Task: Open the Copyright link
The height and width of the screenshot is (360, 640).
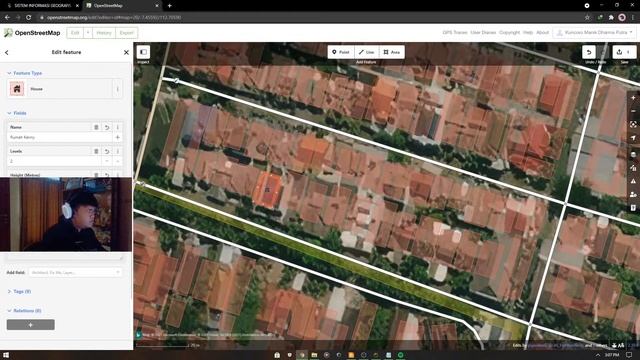Action: pyautogui.click(x=509, y=32)
